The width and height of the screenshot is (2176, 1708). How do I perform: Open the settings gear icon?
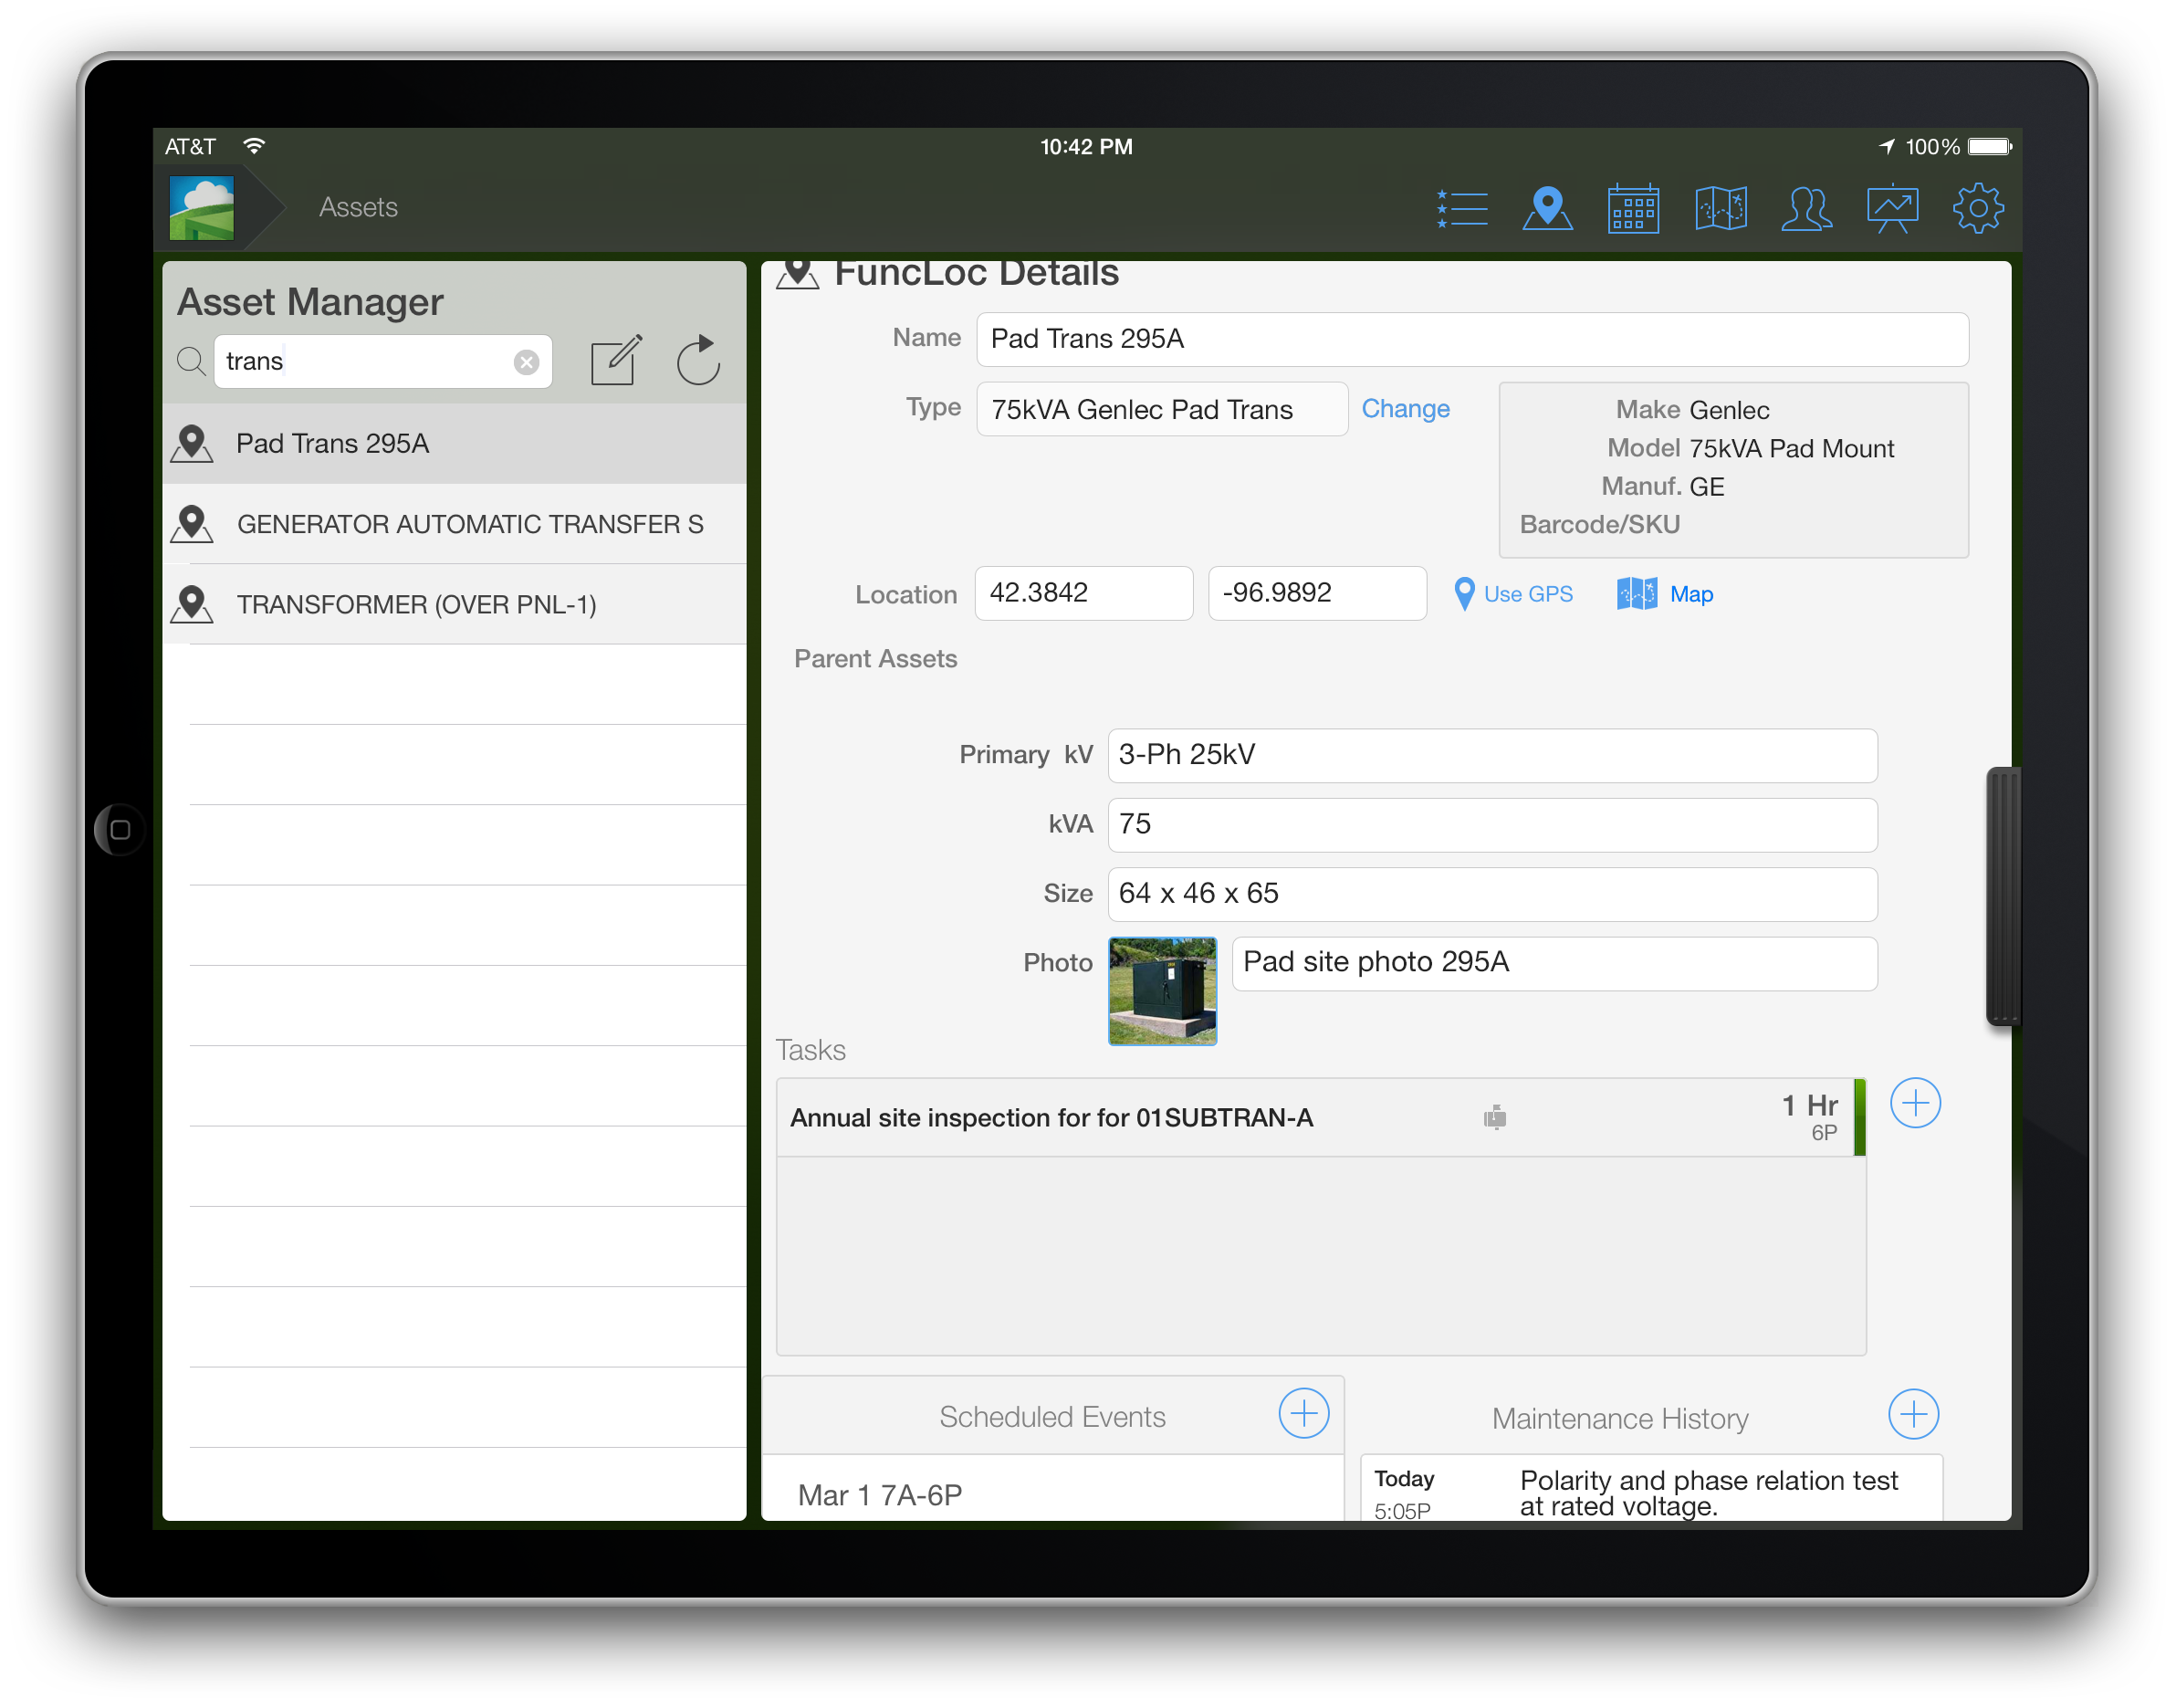(1977, 209)
